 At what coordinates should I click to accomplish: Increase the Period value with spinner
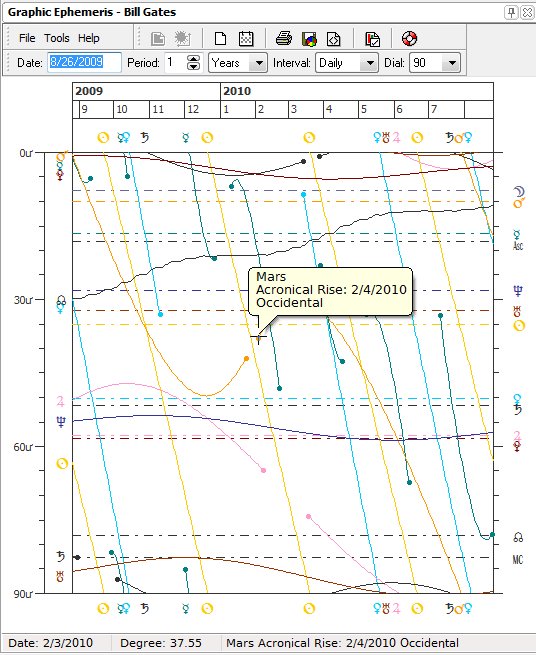pyautogui.click(x=193, y=58)
